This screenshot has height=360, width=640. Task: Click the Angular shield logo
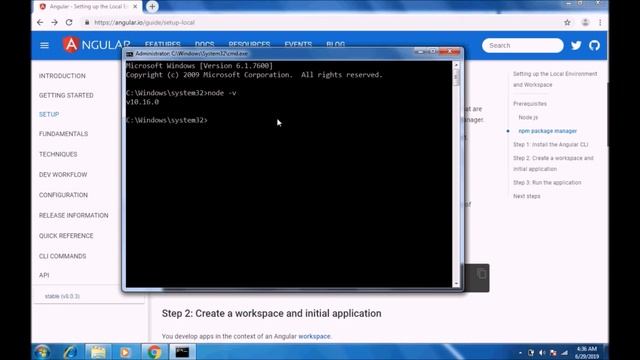71,45
